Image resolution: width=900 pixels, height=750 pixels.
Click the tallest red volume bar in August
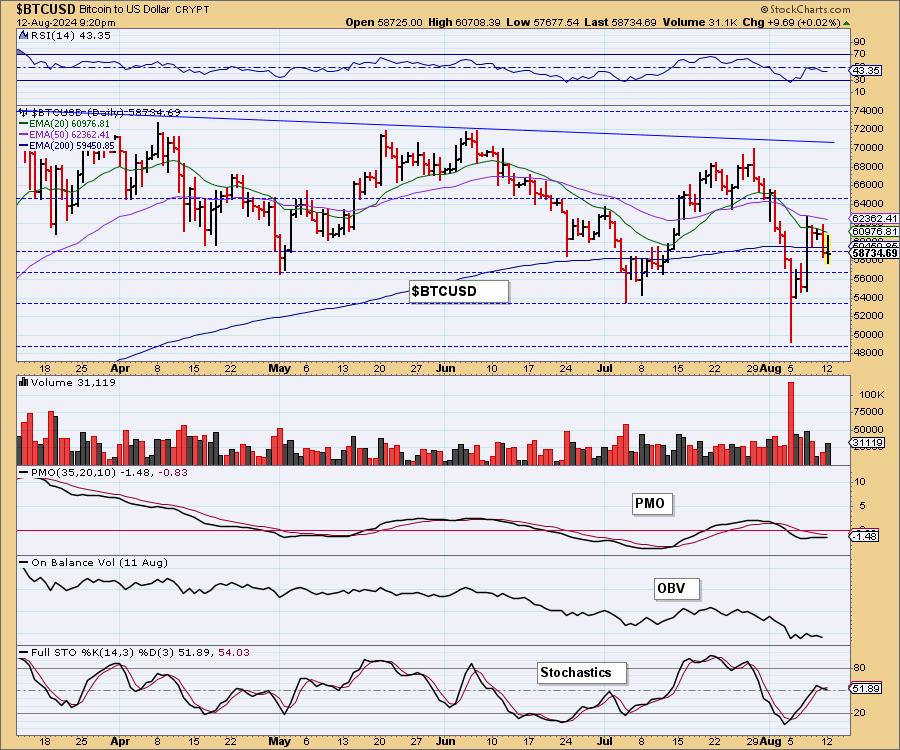(791, 423)
